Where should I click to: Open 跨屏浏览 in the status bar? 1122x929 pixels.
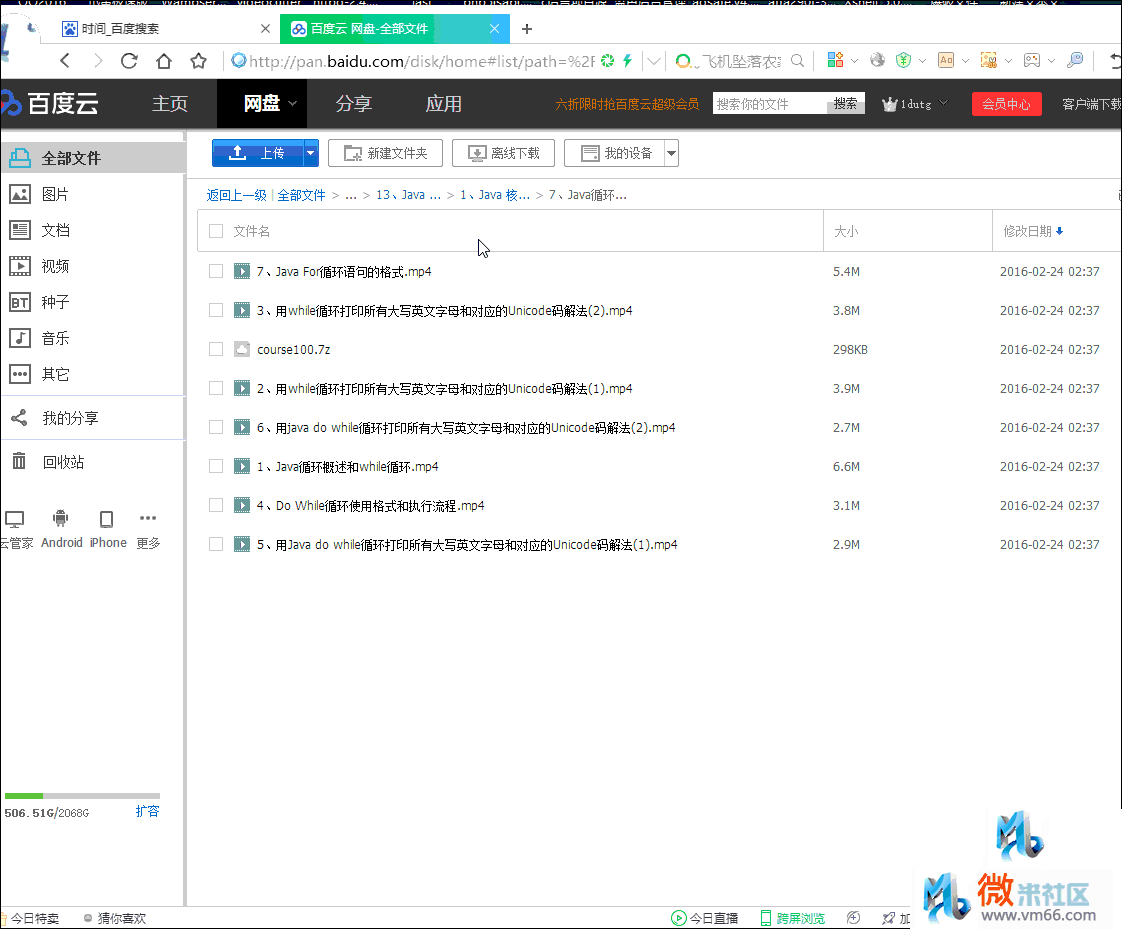(x=792, y=918)
